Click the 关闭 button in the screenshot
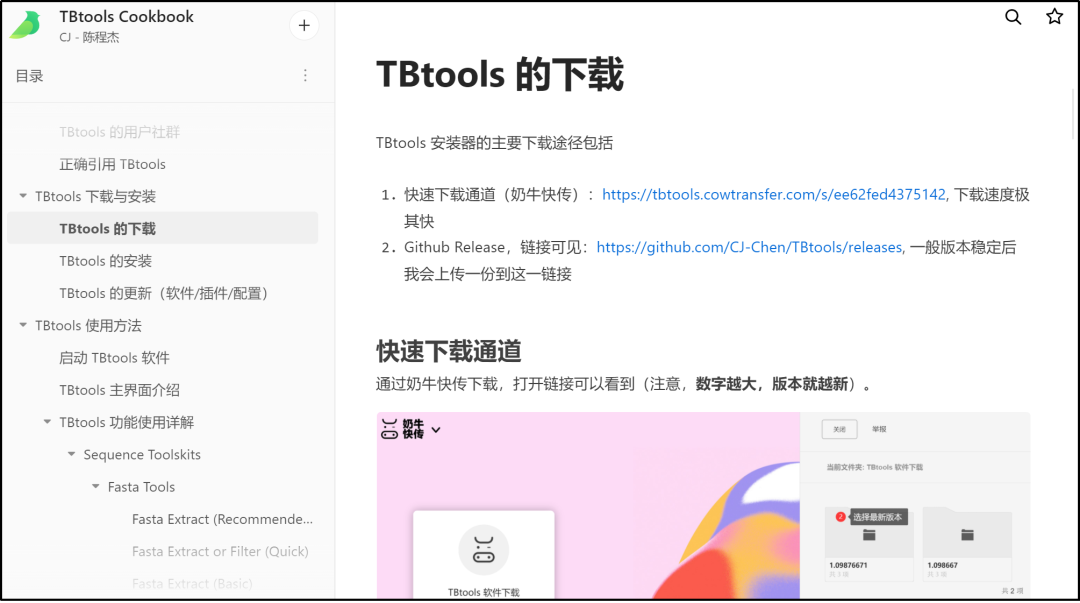Screen dimensions: 1080x603 [838, 429]
